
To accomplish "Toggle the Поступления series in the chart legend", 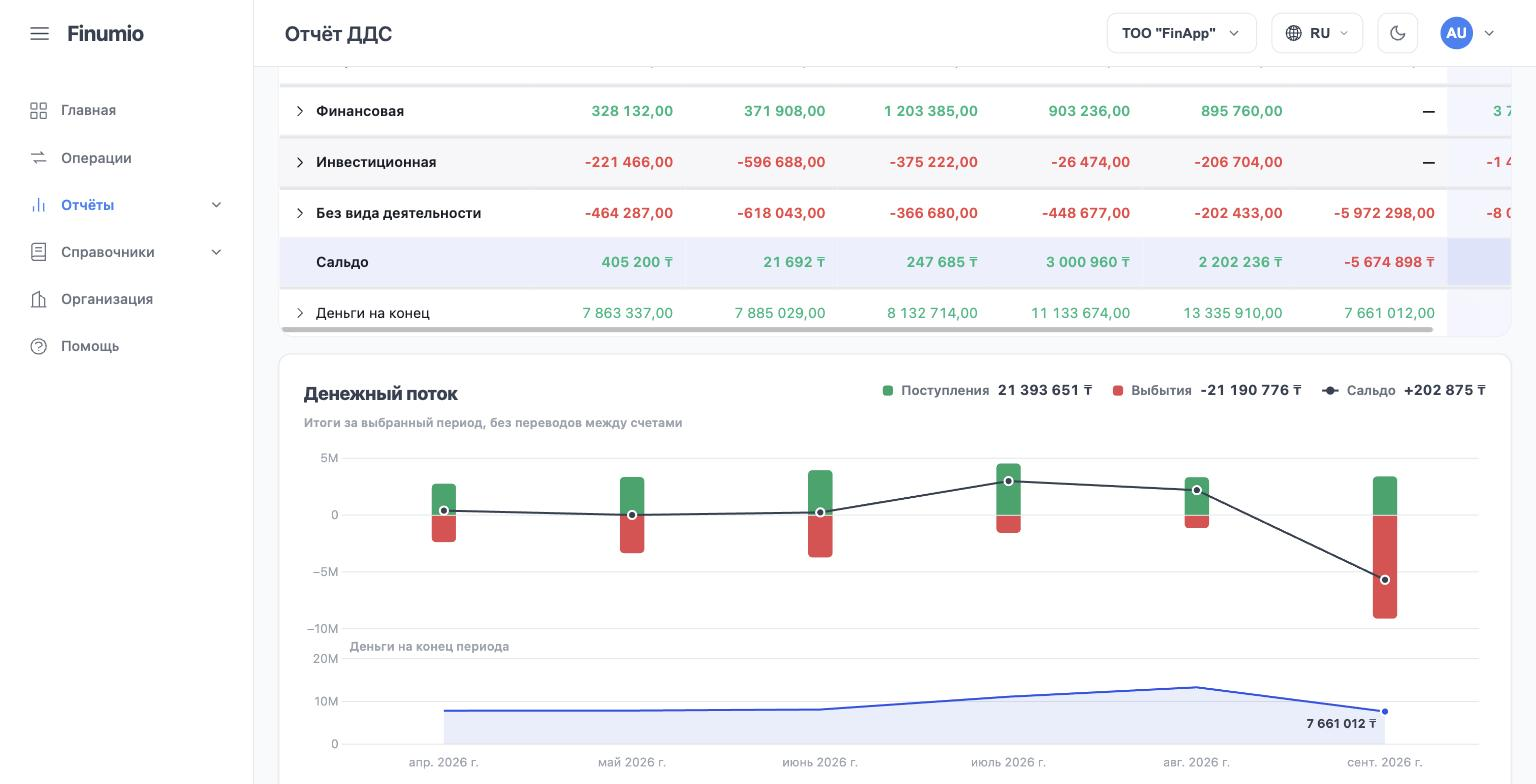I will coord(987,390).
